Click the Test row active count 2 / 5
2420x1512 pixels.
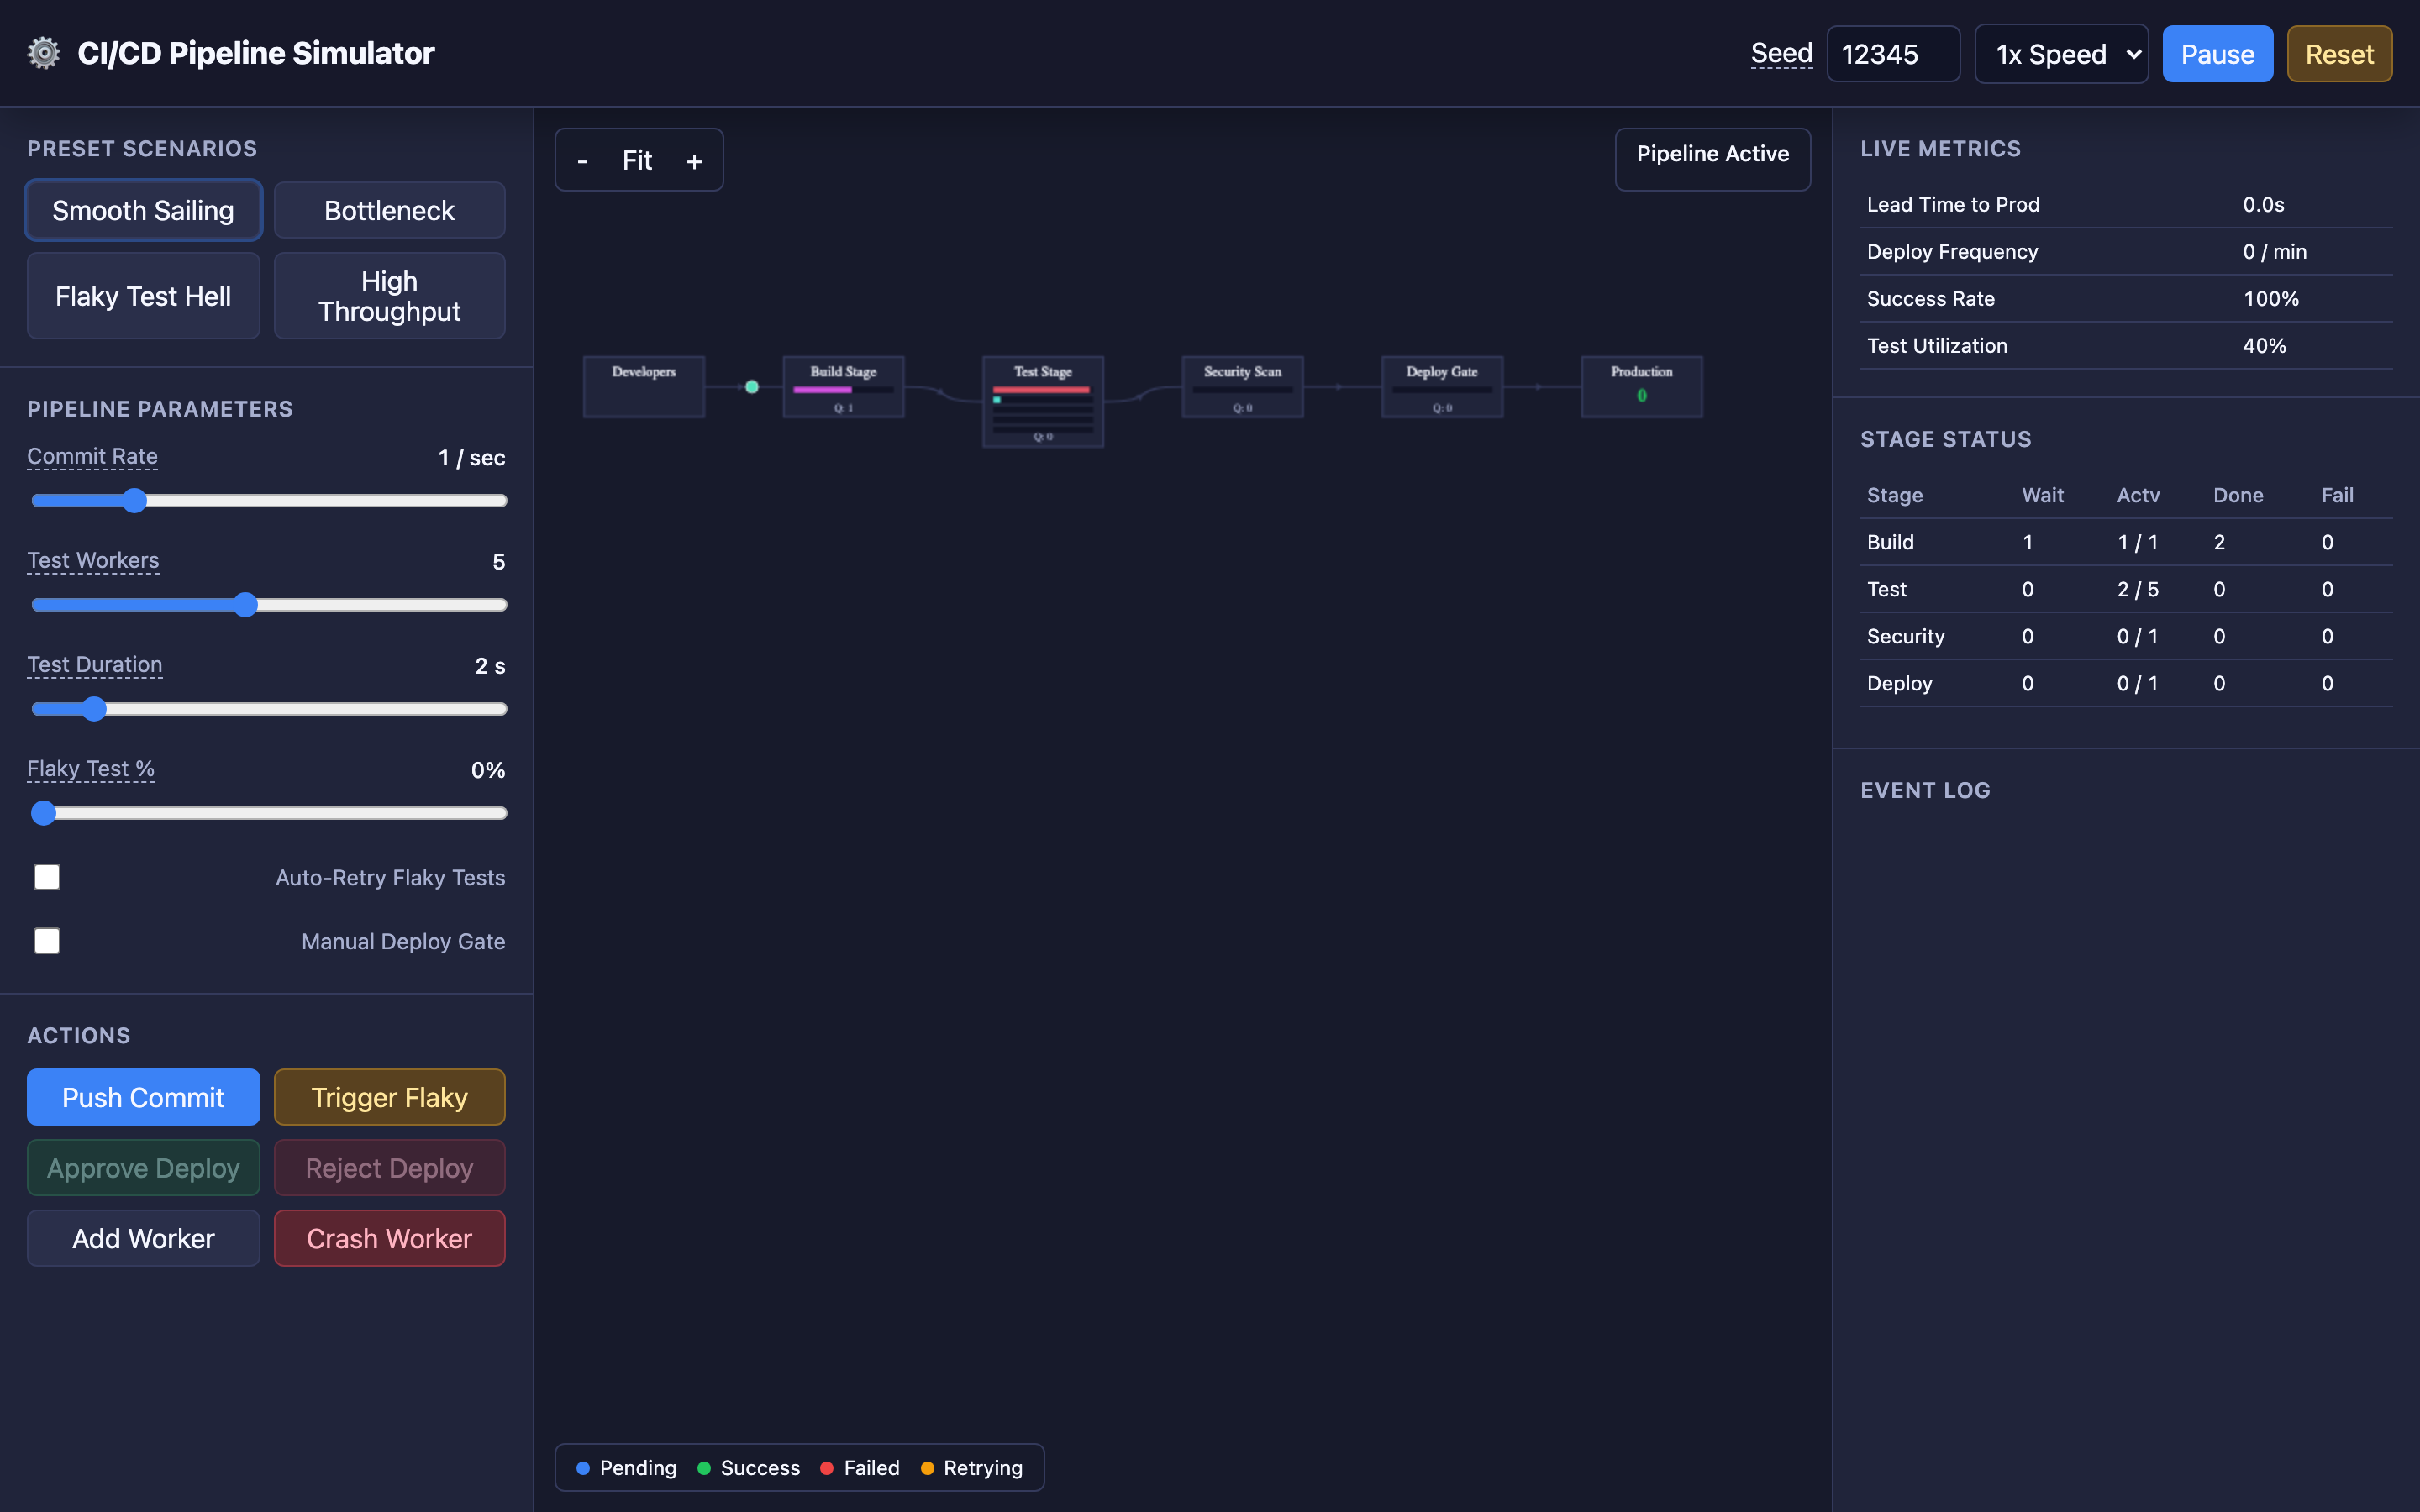[2138, 589]
